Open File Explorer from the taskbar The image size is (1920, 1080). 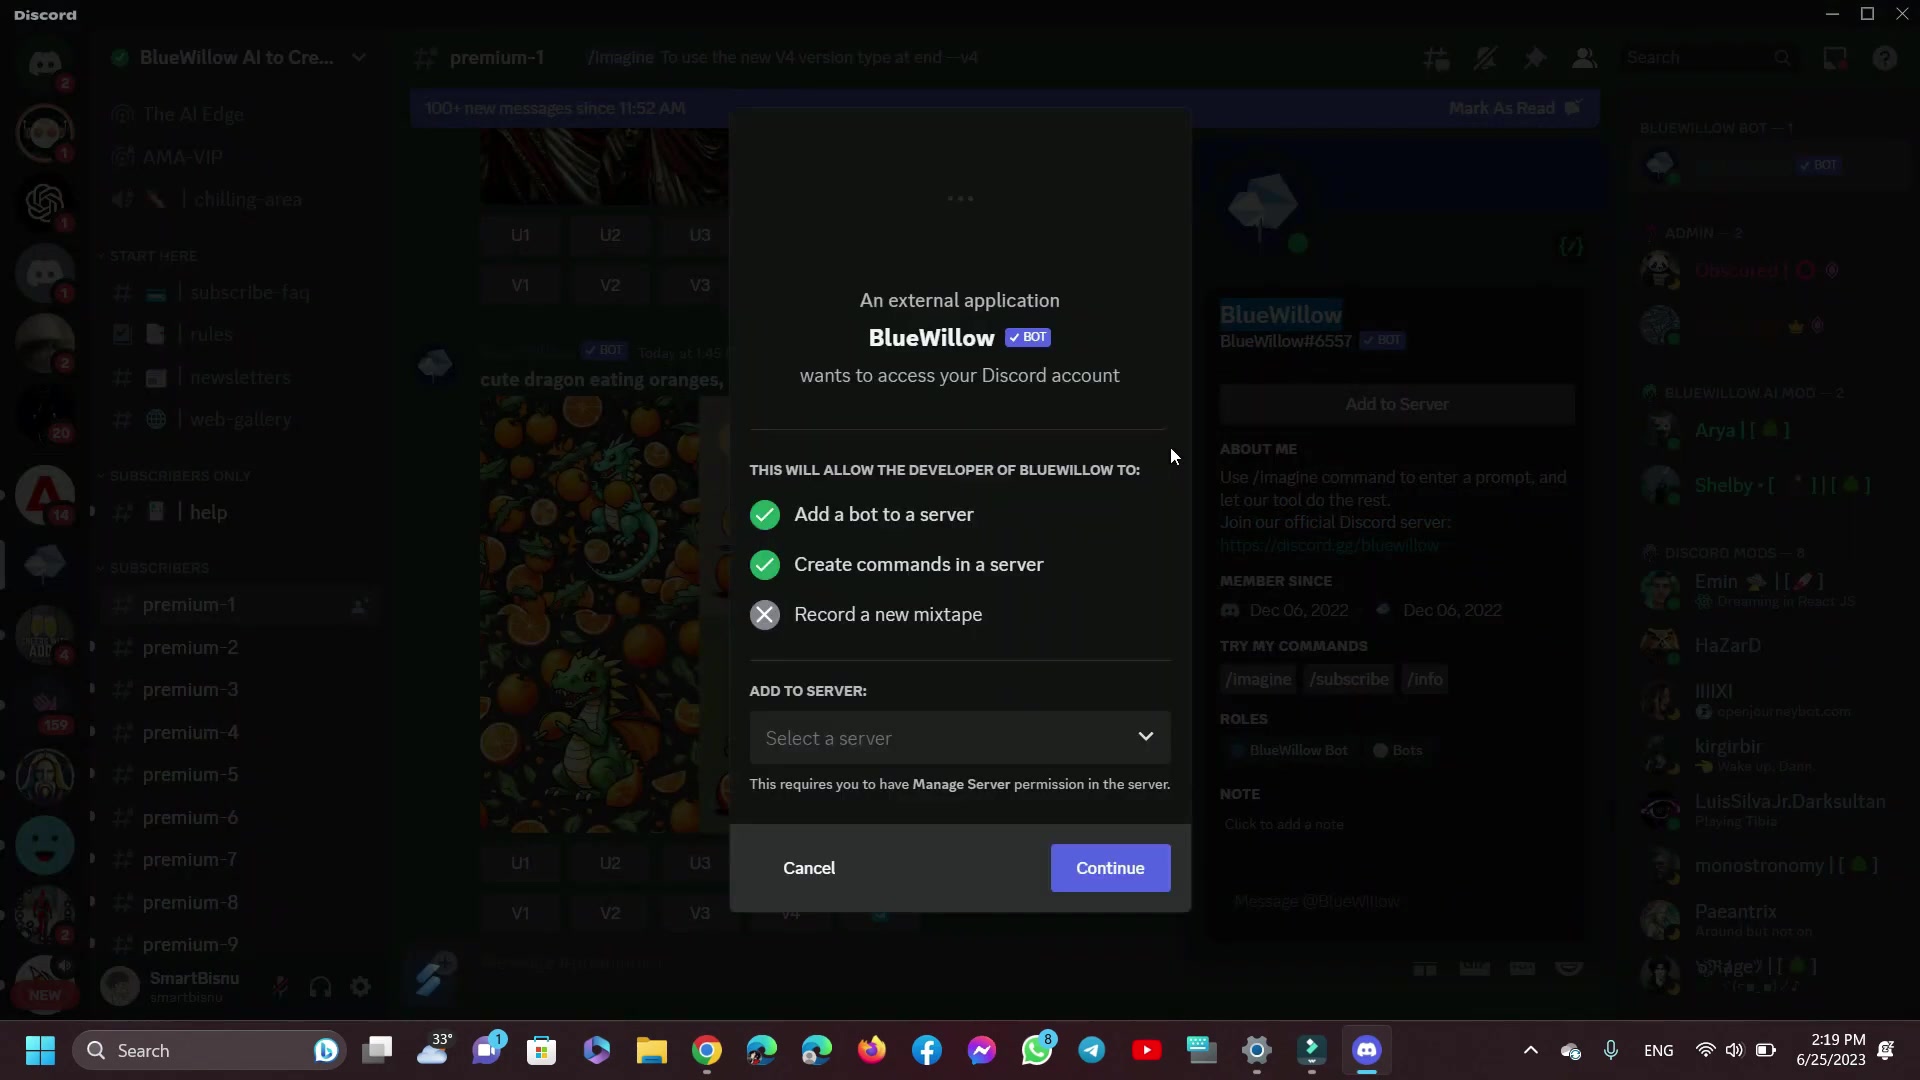pyautogui.click(x=652, y=1050)
